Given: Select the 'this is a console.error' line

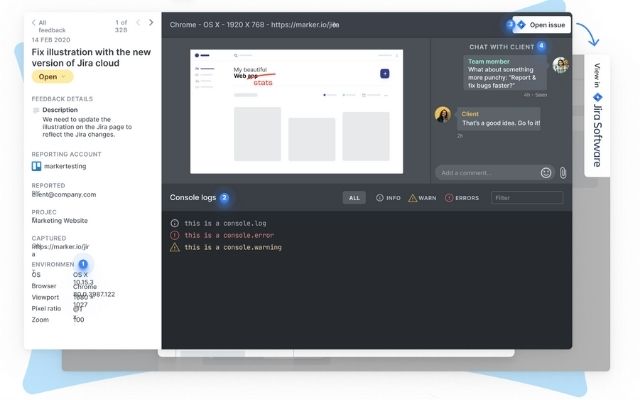Looking at the screenshot, I should pos(229,235).
